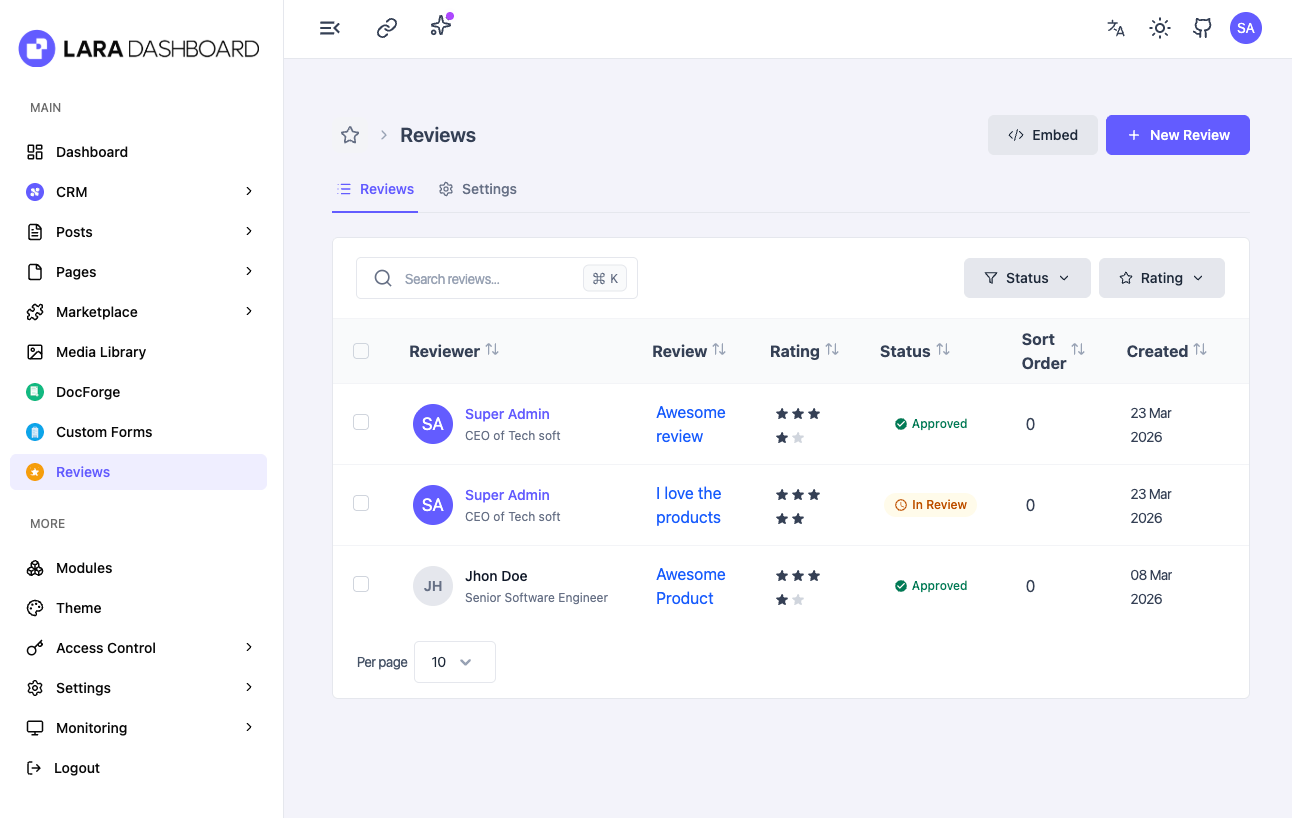Screen dimensions: 1292x818
Task: Click the star icon in the breadcrumb
Action: [349, 134]
